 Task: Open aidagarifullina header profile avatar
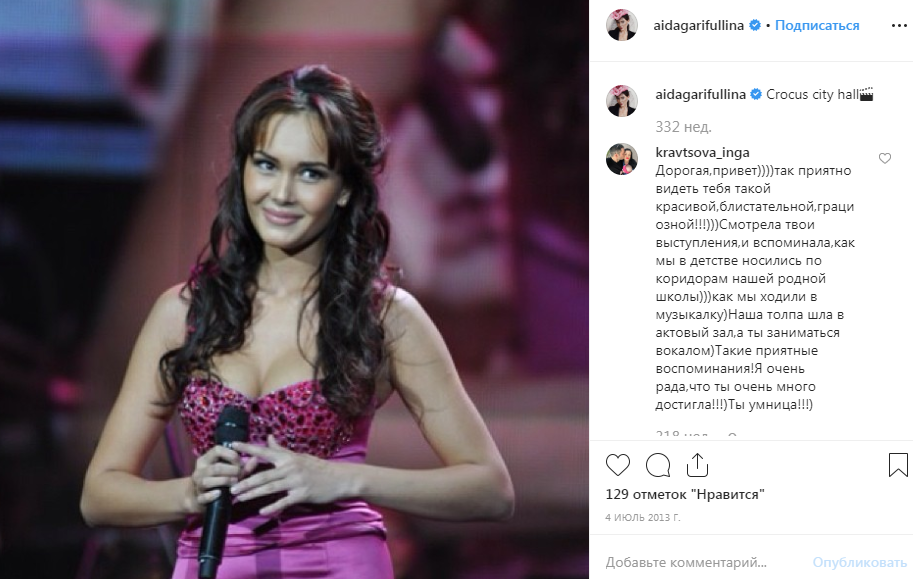(622, 25)
